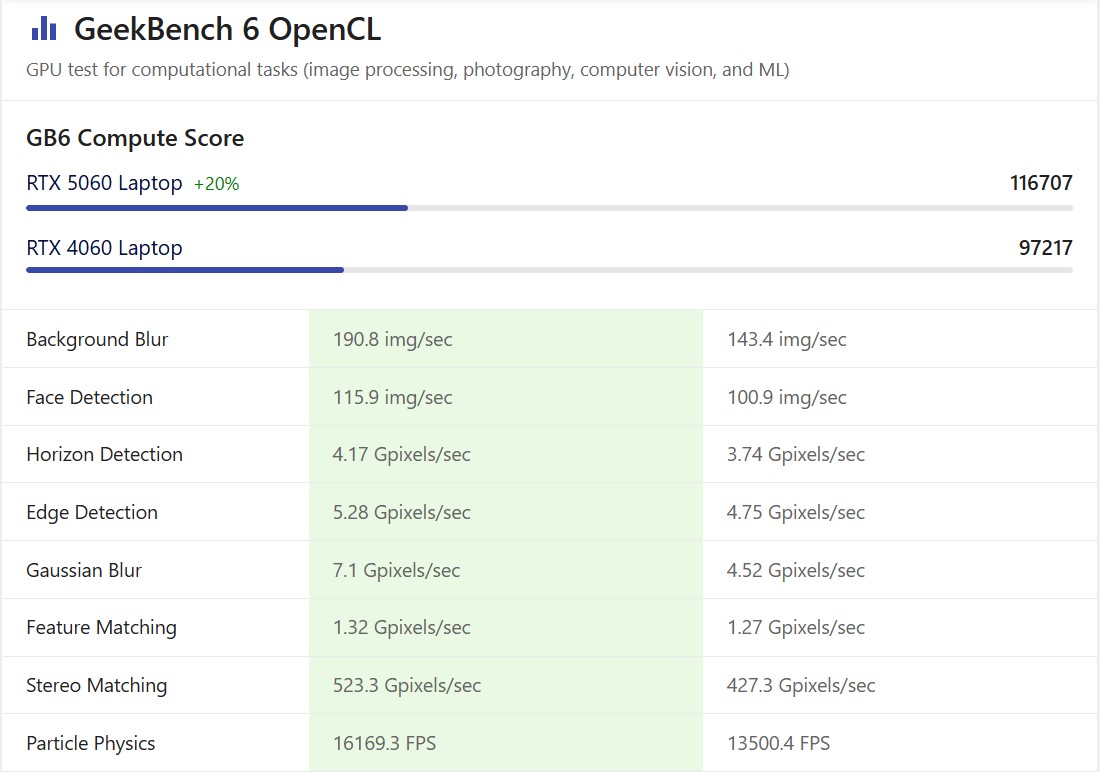Click the GB6 Compute Score heading
Viewport: 1100px width, 772px height.
[x=135, y=138]
